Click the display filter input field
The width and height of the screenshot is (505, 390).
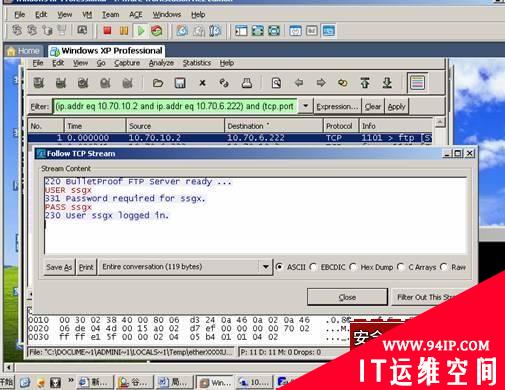point(175,106)
